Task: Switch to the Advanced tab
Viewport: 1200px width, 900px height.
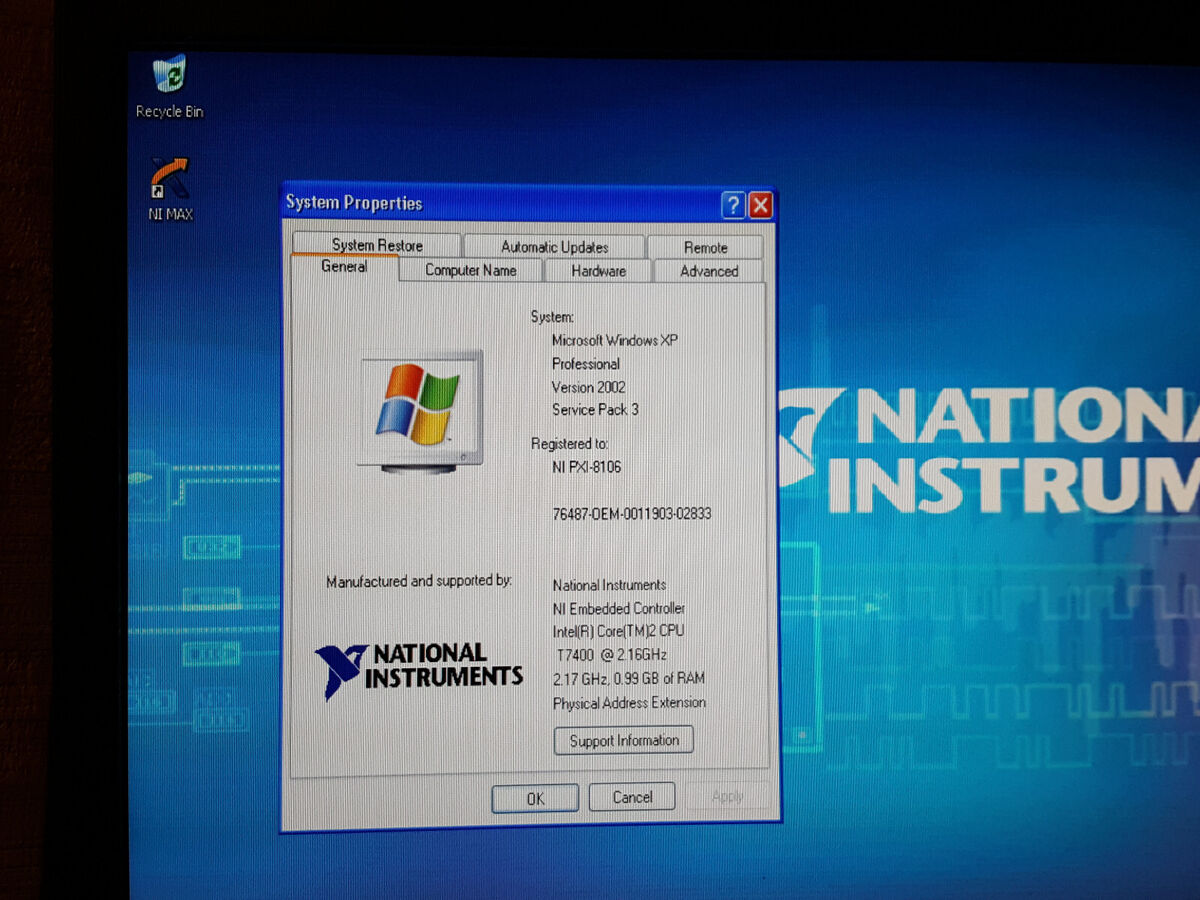Action: click(708, 271)
